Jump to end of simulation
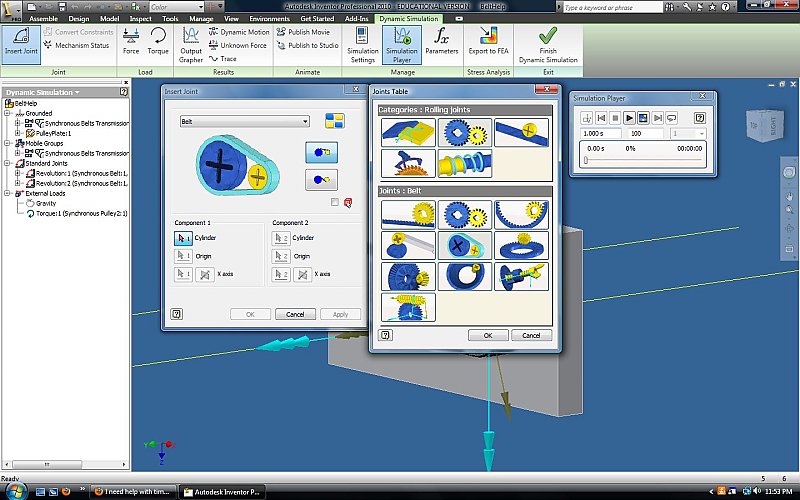The image size is (800, 500). 658,118
